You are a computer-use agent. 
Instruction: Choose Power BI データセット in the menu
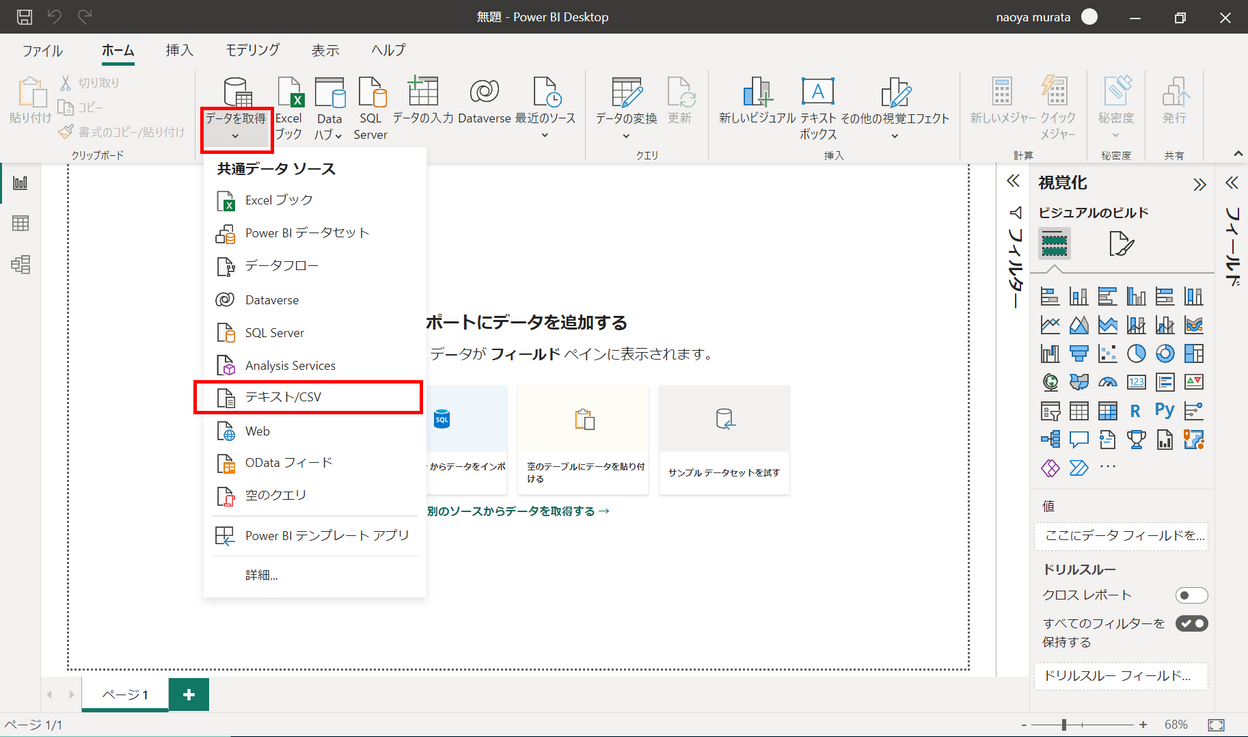(x=313, y=233)
